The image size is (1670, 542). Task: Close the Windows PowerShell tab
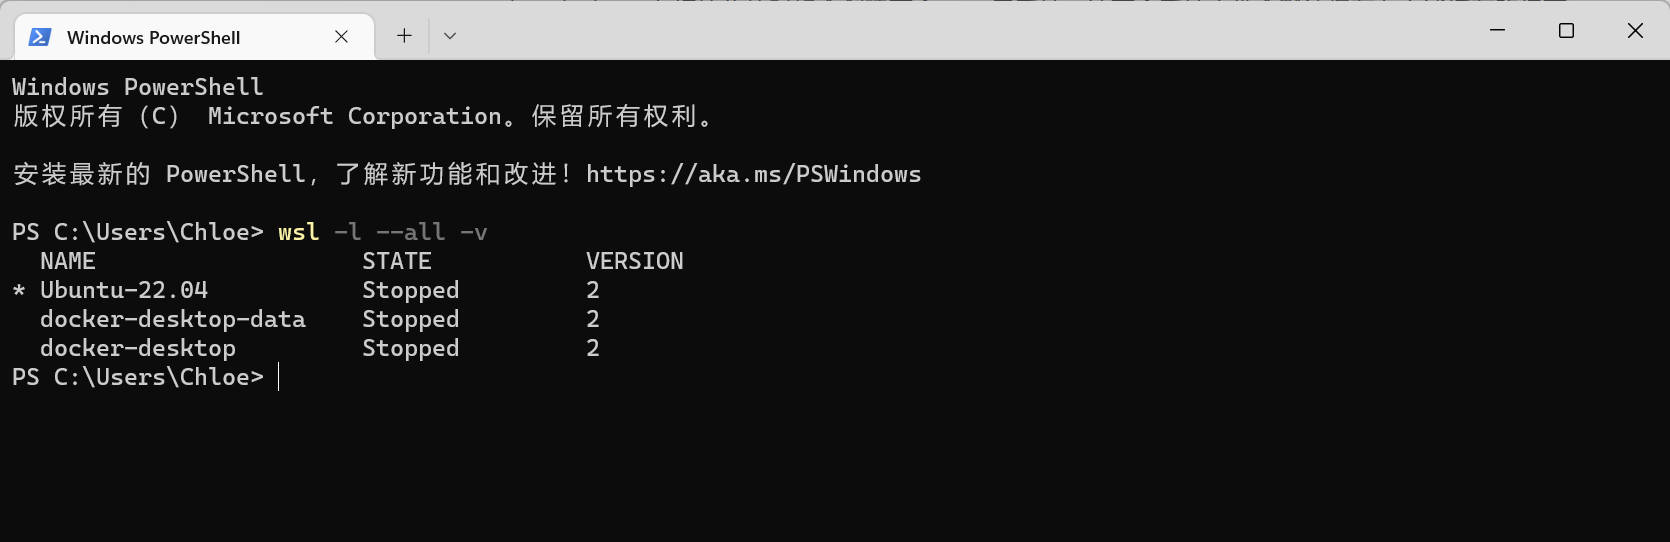[x=341, y=37]
